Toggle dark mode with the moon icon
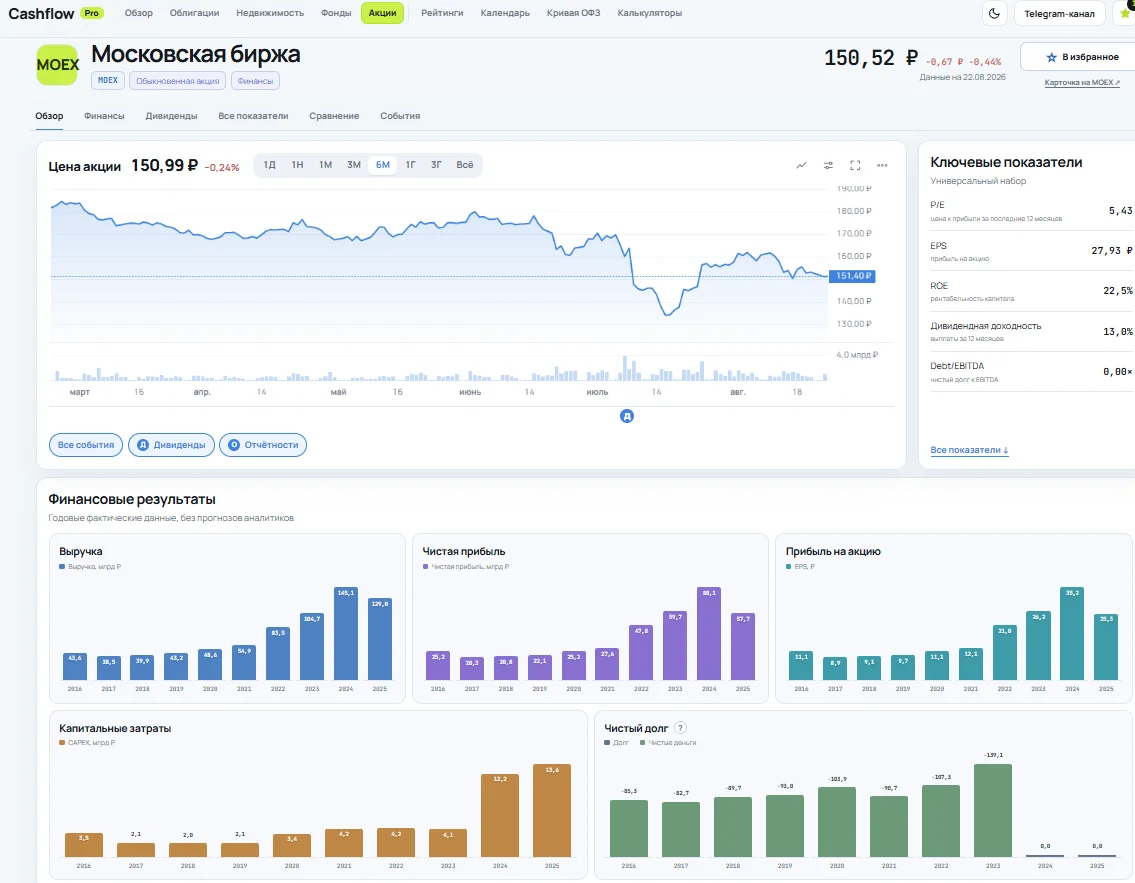Viewport: 1135px width, 883px height. 995,13
